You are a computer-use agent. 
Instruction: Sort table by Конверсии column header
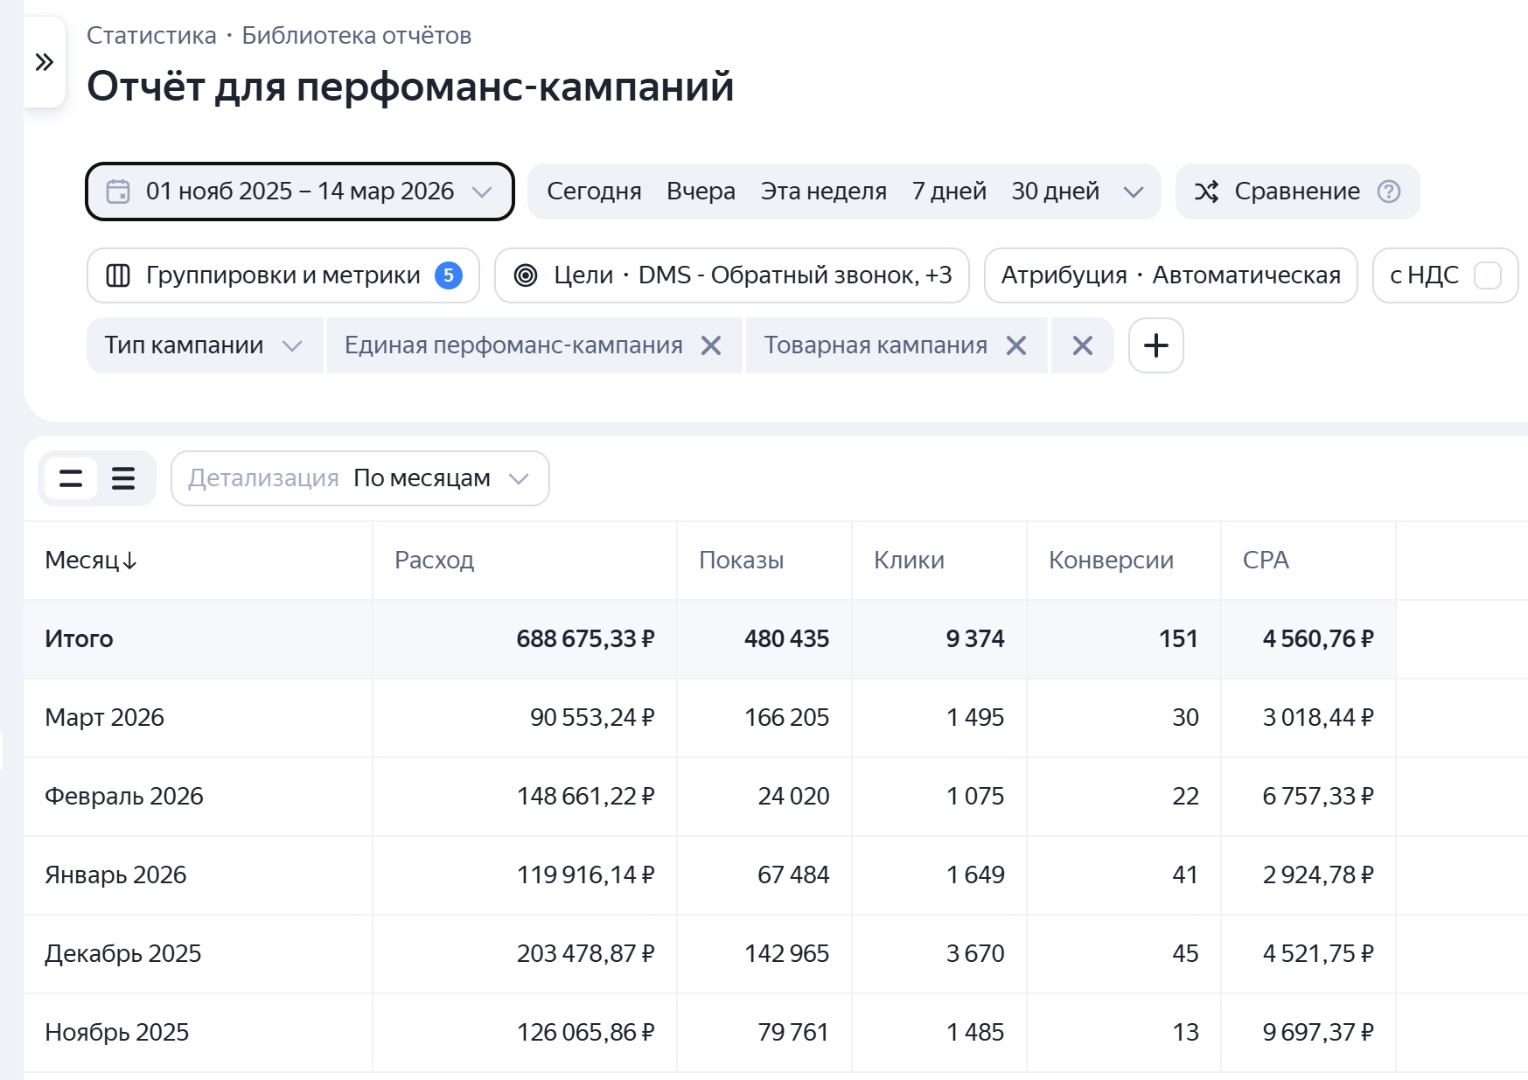click(1111, 561)
